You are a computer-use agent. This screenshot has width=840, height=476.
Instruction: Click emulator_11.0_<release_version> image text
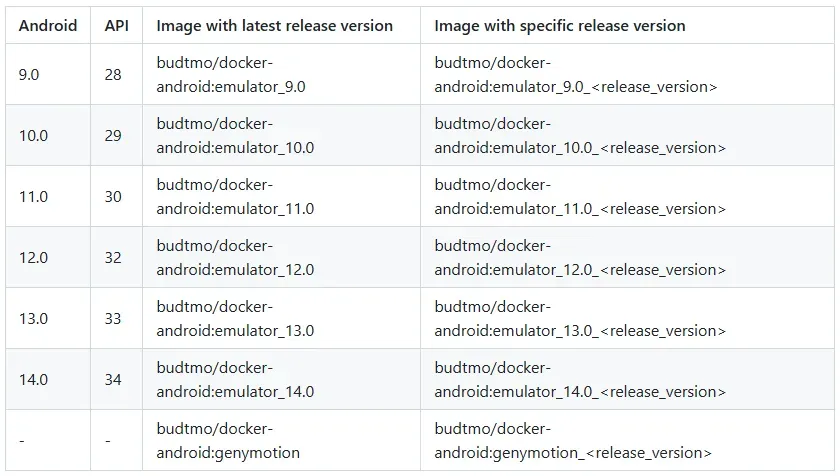coord(580,197)
